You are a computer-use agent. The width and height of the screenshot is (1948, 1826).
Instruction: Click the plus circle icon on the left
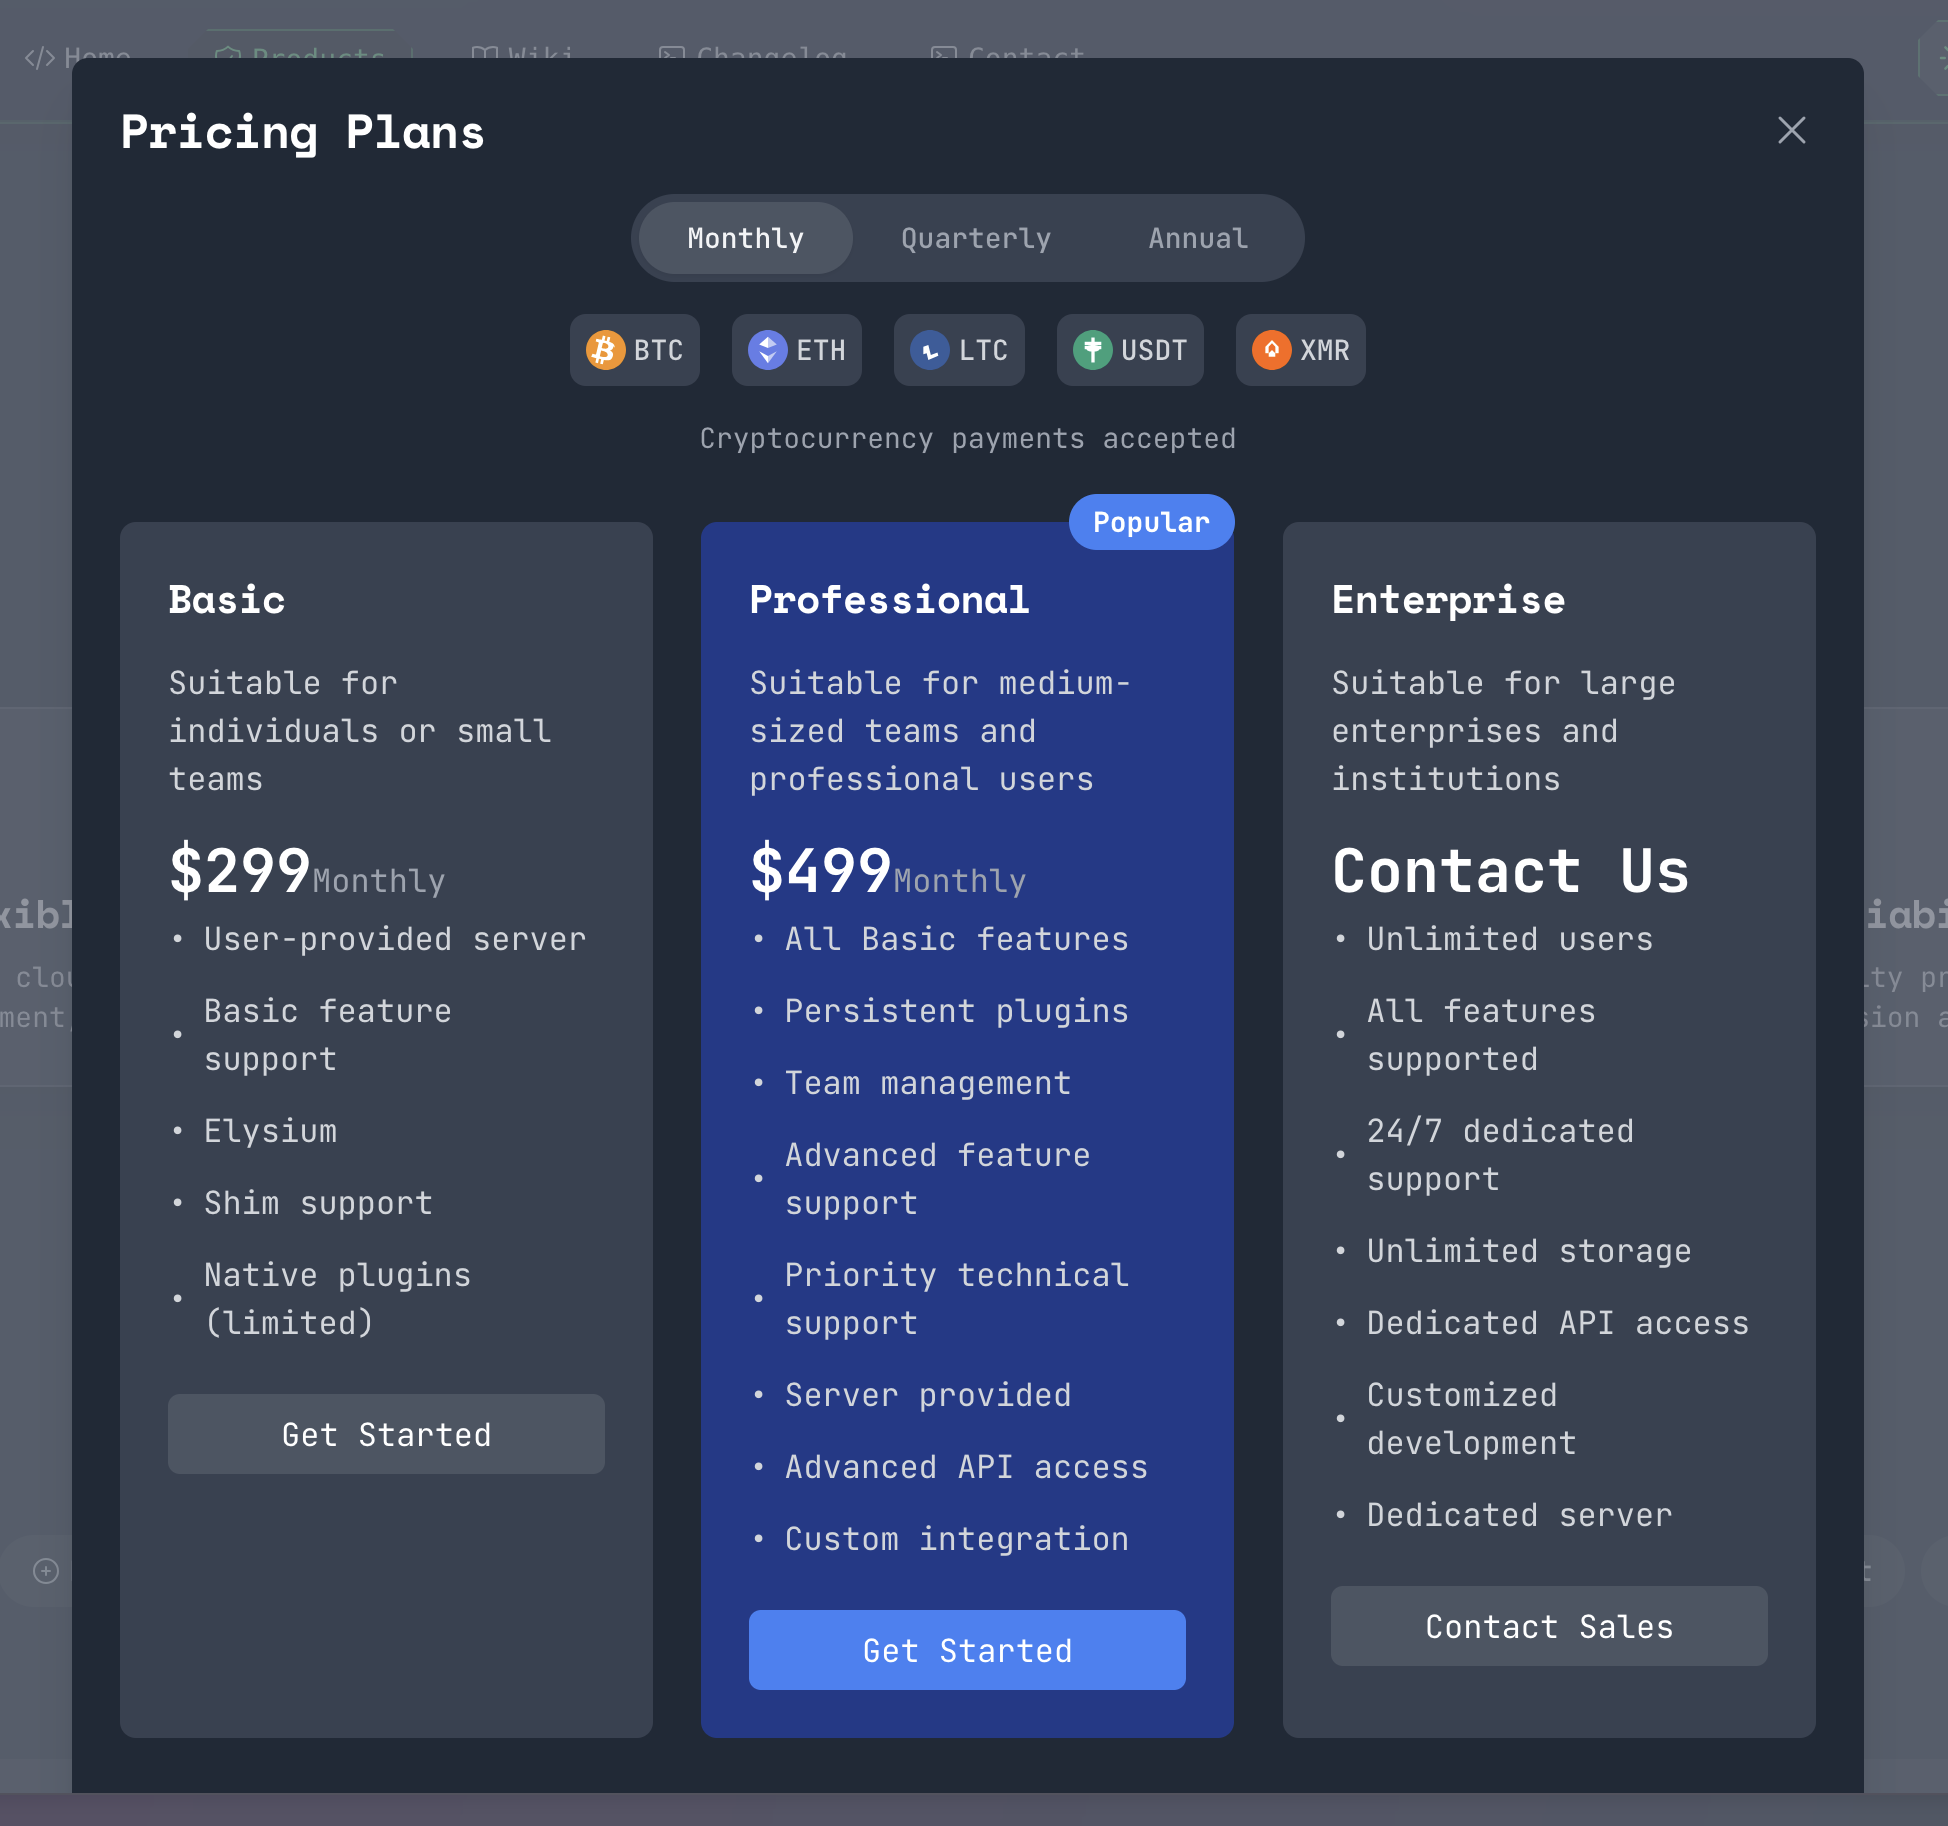click(x=44, y=1571)
